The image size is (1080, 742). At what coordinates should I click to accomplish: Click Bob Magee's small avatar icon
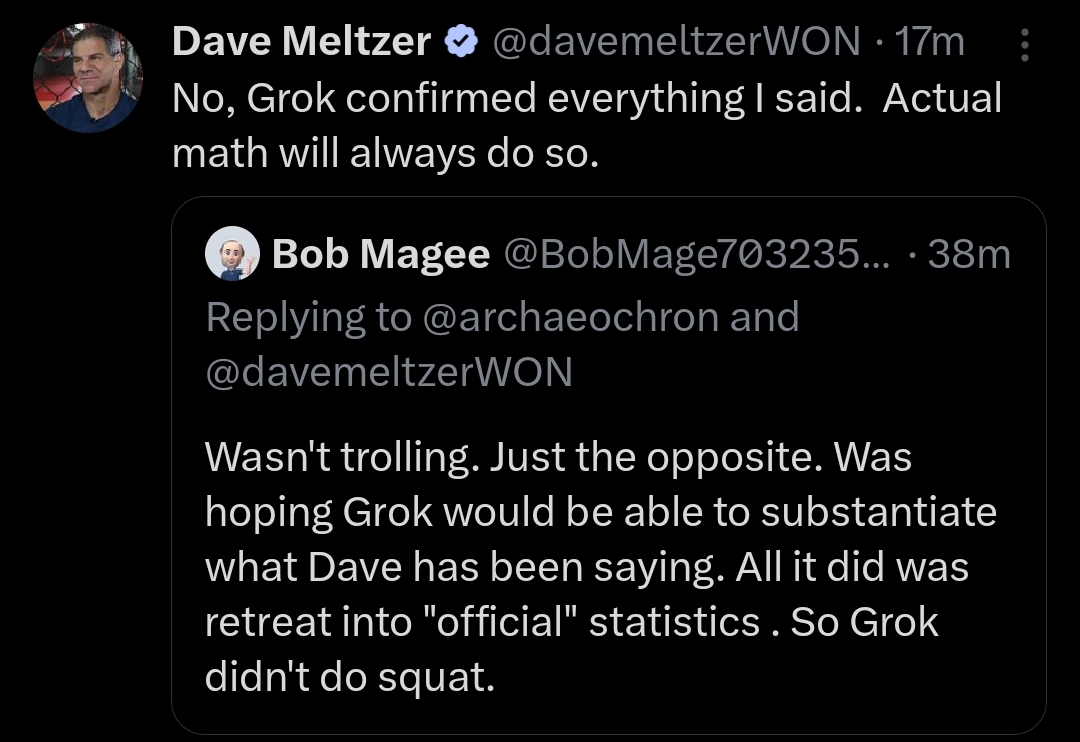pyautogui.click(x=232, y=256)
